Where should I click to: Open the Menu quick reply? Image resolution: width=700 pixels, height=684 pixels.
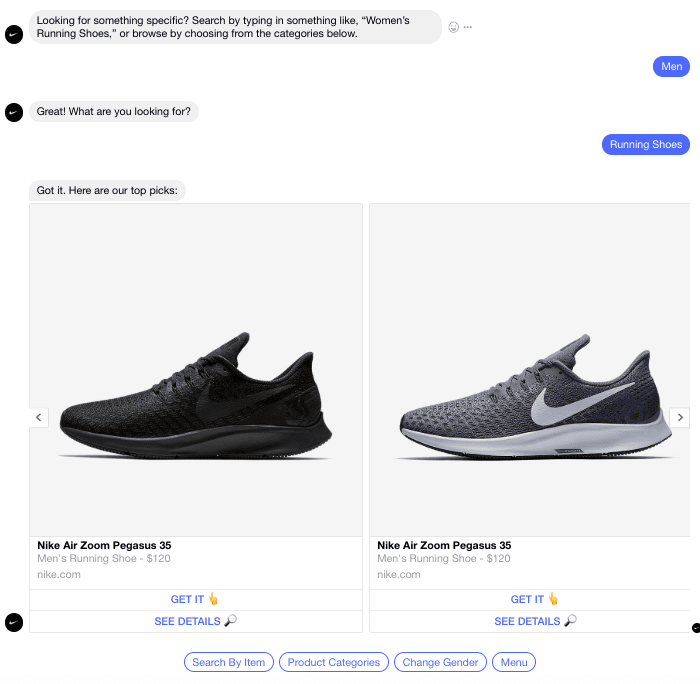pyautogui.click(x=514, y=662)
